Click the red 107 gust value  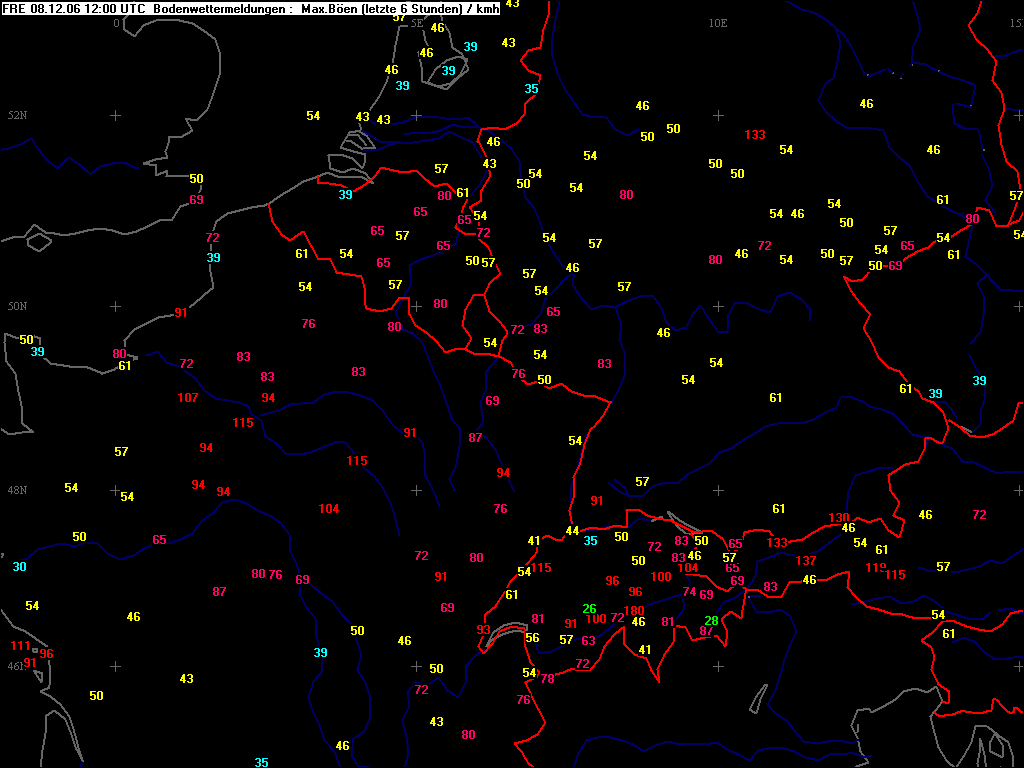point(187,398)
